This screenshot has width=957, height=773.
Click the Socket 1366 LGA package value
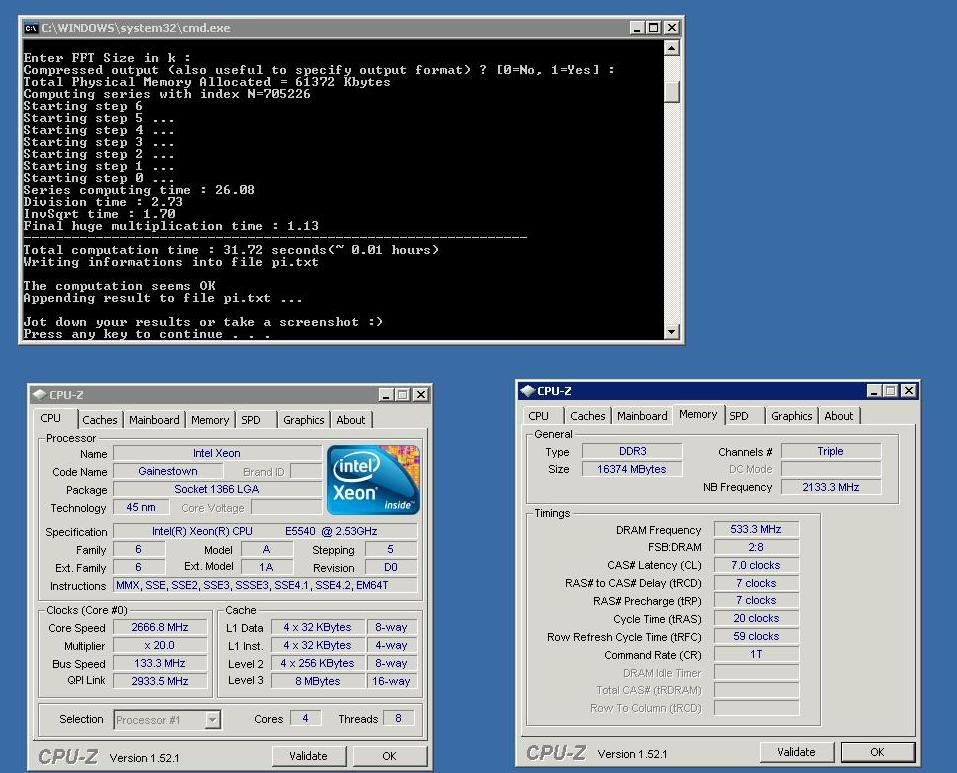pos(217,489)
